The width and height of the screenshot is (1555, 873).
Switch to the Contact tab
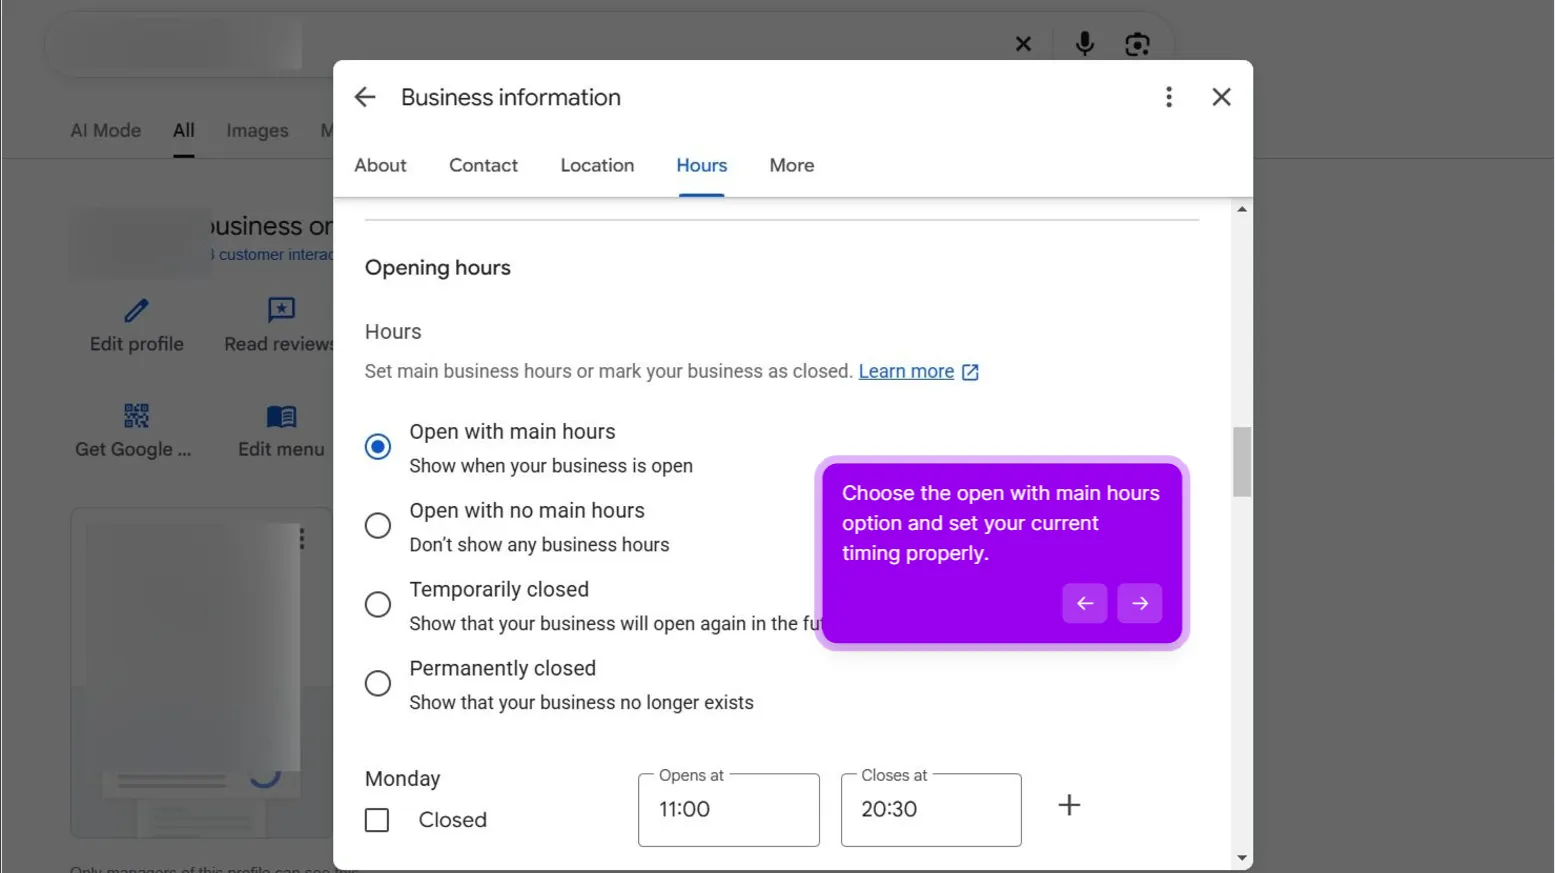(x=483, y=166)
